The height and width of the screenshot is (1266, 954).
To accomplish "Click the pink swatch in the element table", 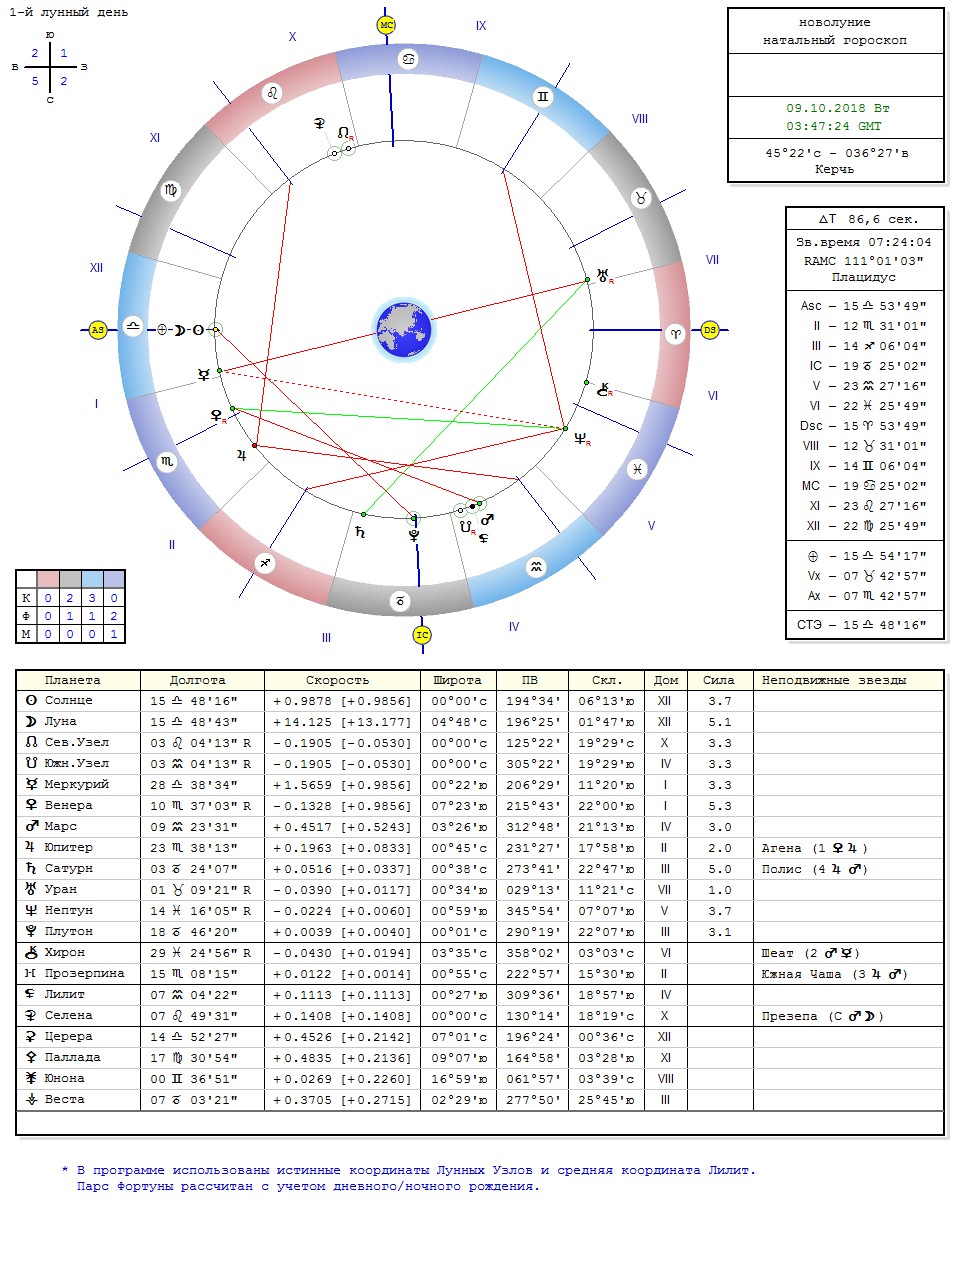I will pyautogui.click(x=48, y=579).
